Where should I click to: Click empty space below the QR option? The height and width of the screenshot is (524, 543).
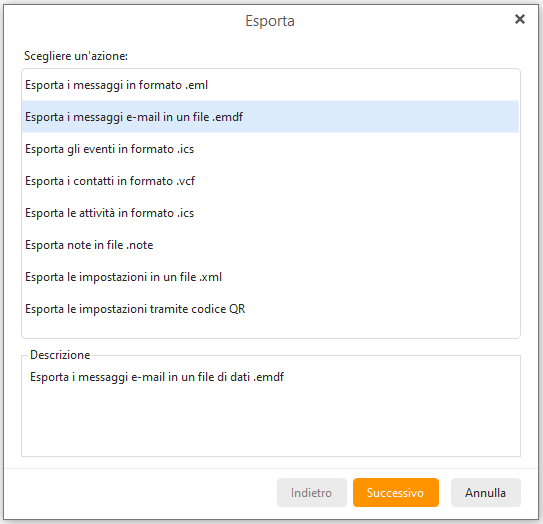pos(270,331)
